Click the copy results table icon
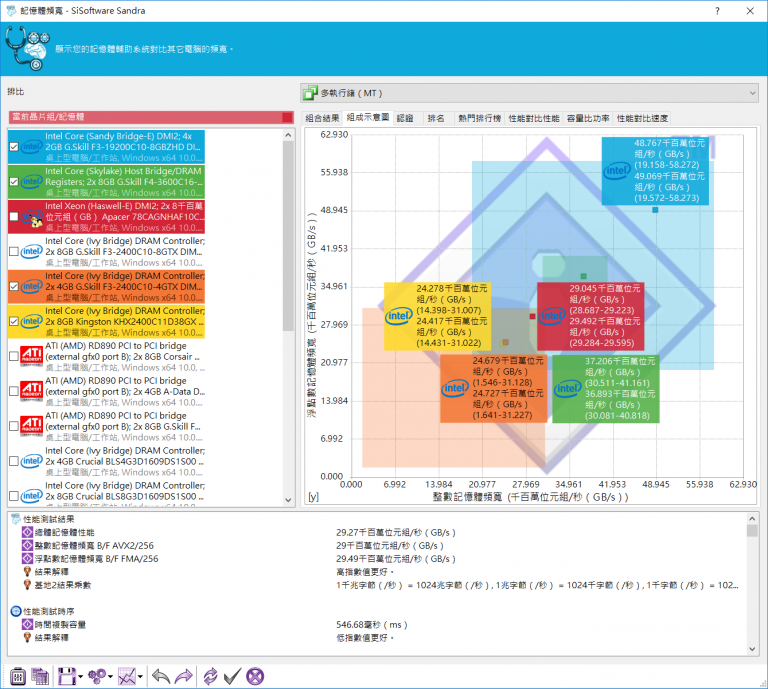This screenshot has height=689, width=768. pyautogui.click(x=40, y=677)
